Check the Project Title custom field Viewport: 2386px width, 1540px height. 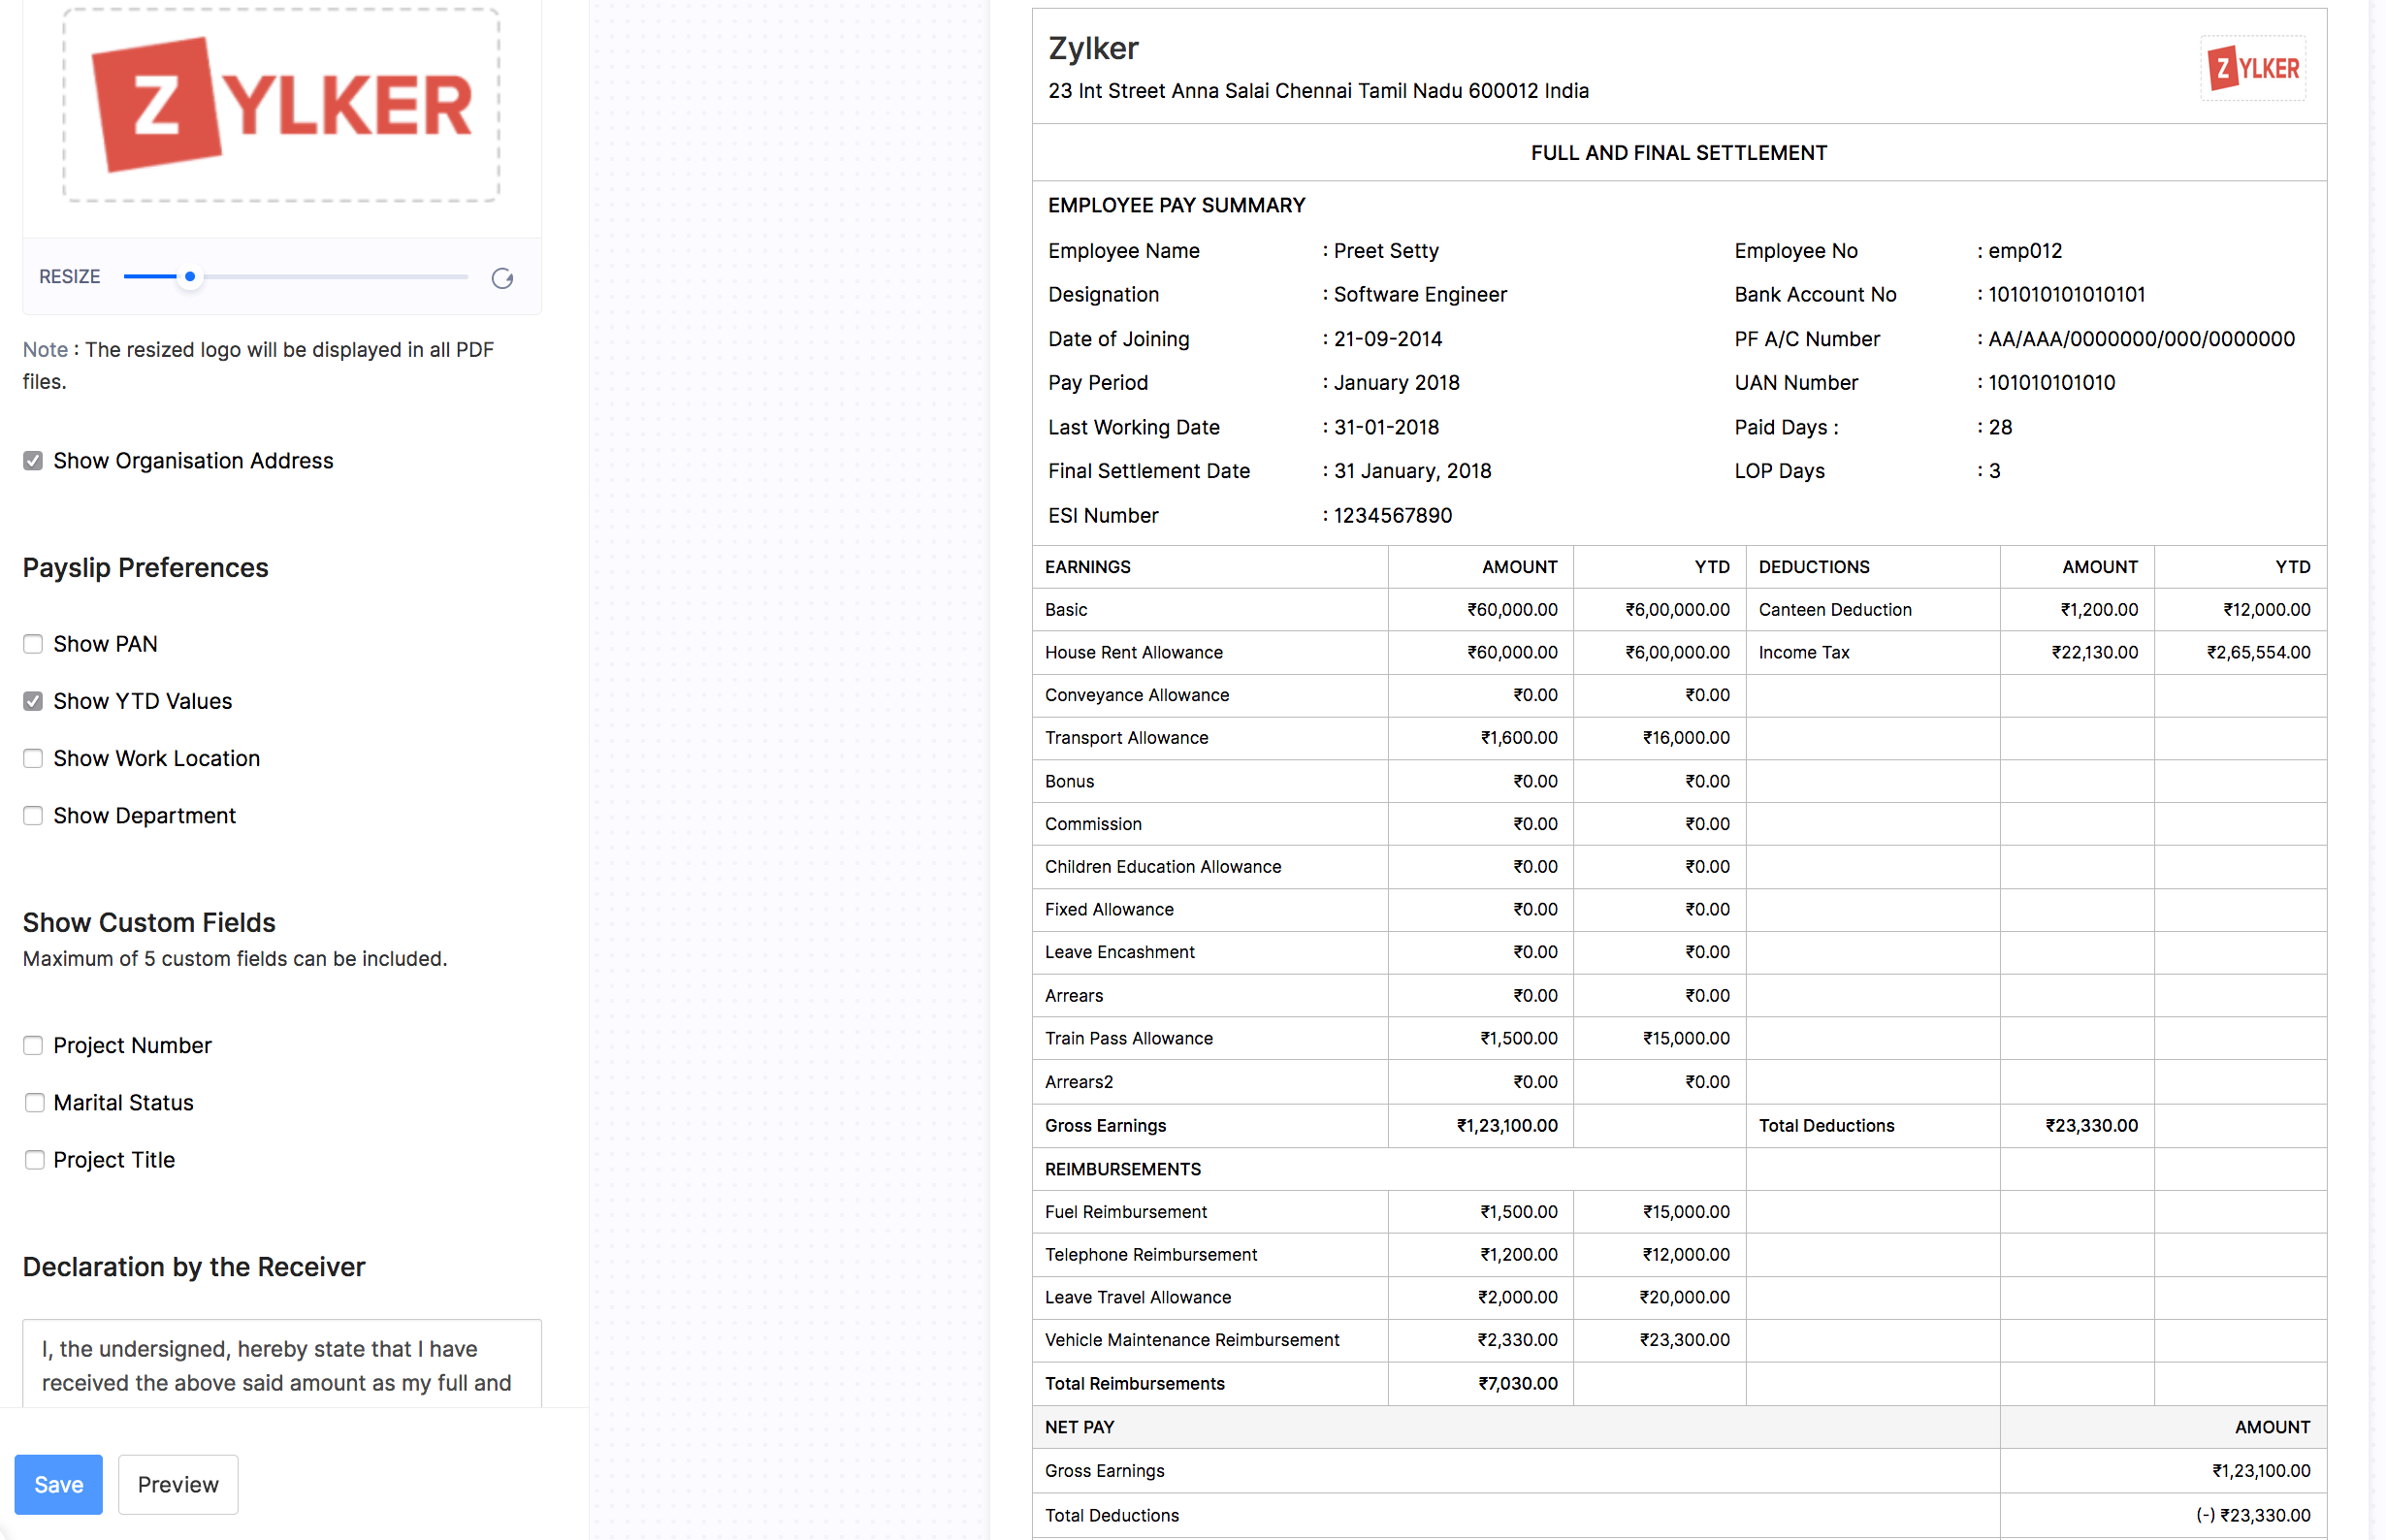(x=33, y=1160)
